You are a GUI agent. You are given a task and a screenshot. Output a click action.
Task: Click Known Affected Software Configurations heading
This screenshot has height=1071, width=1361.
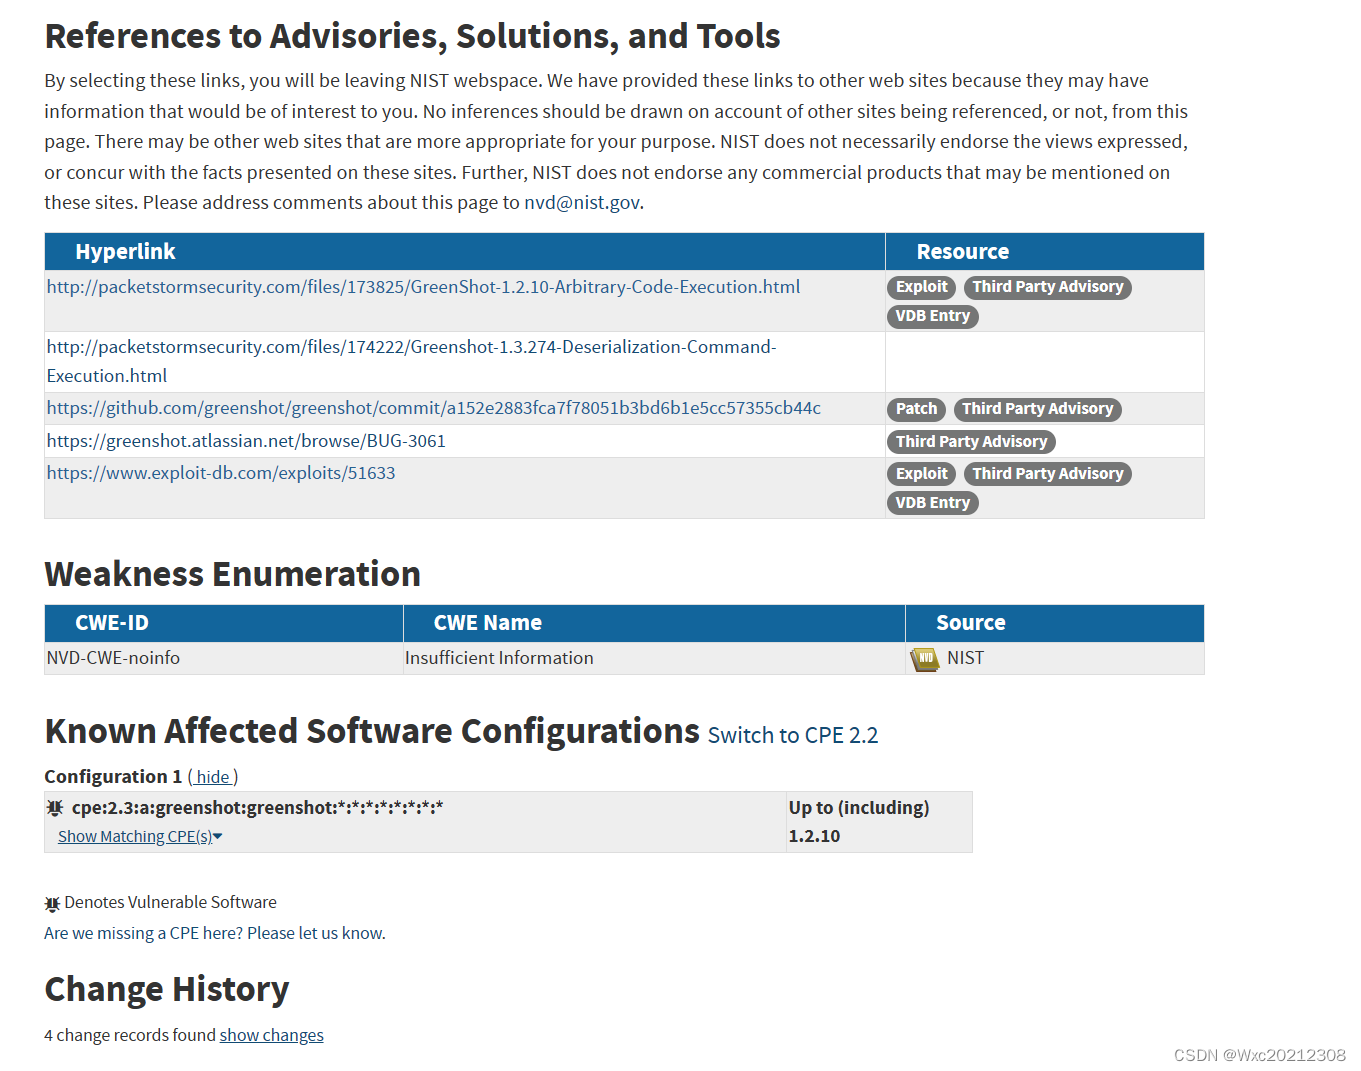(372, 731)
